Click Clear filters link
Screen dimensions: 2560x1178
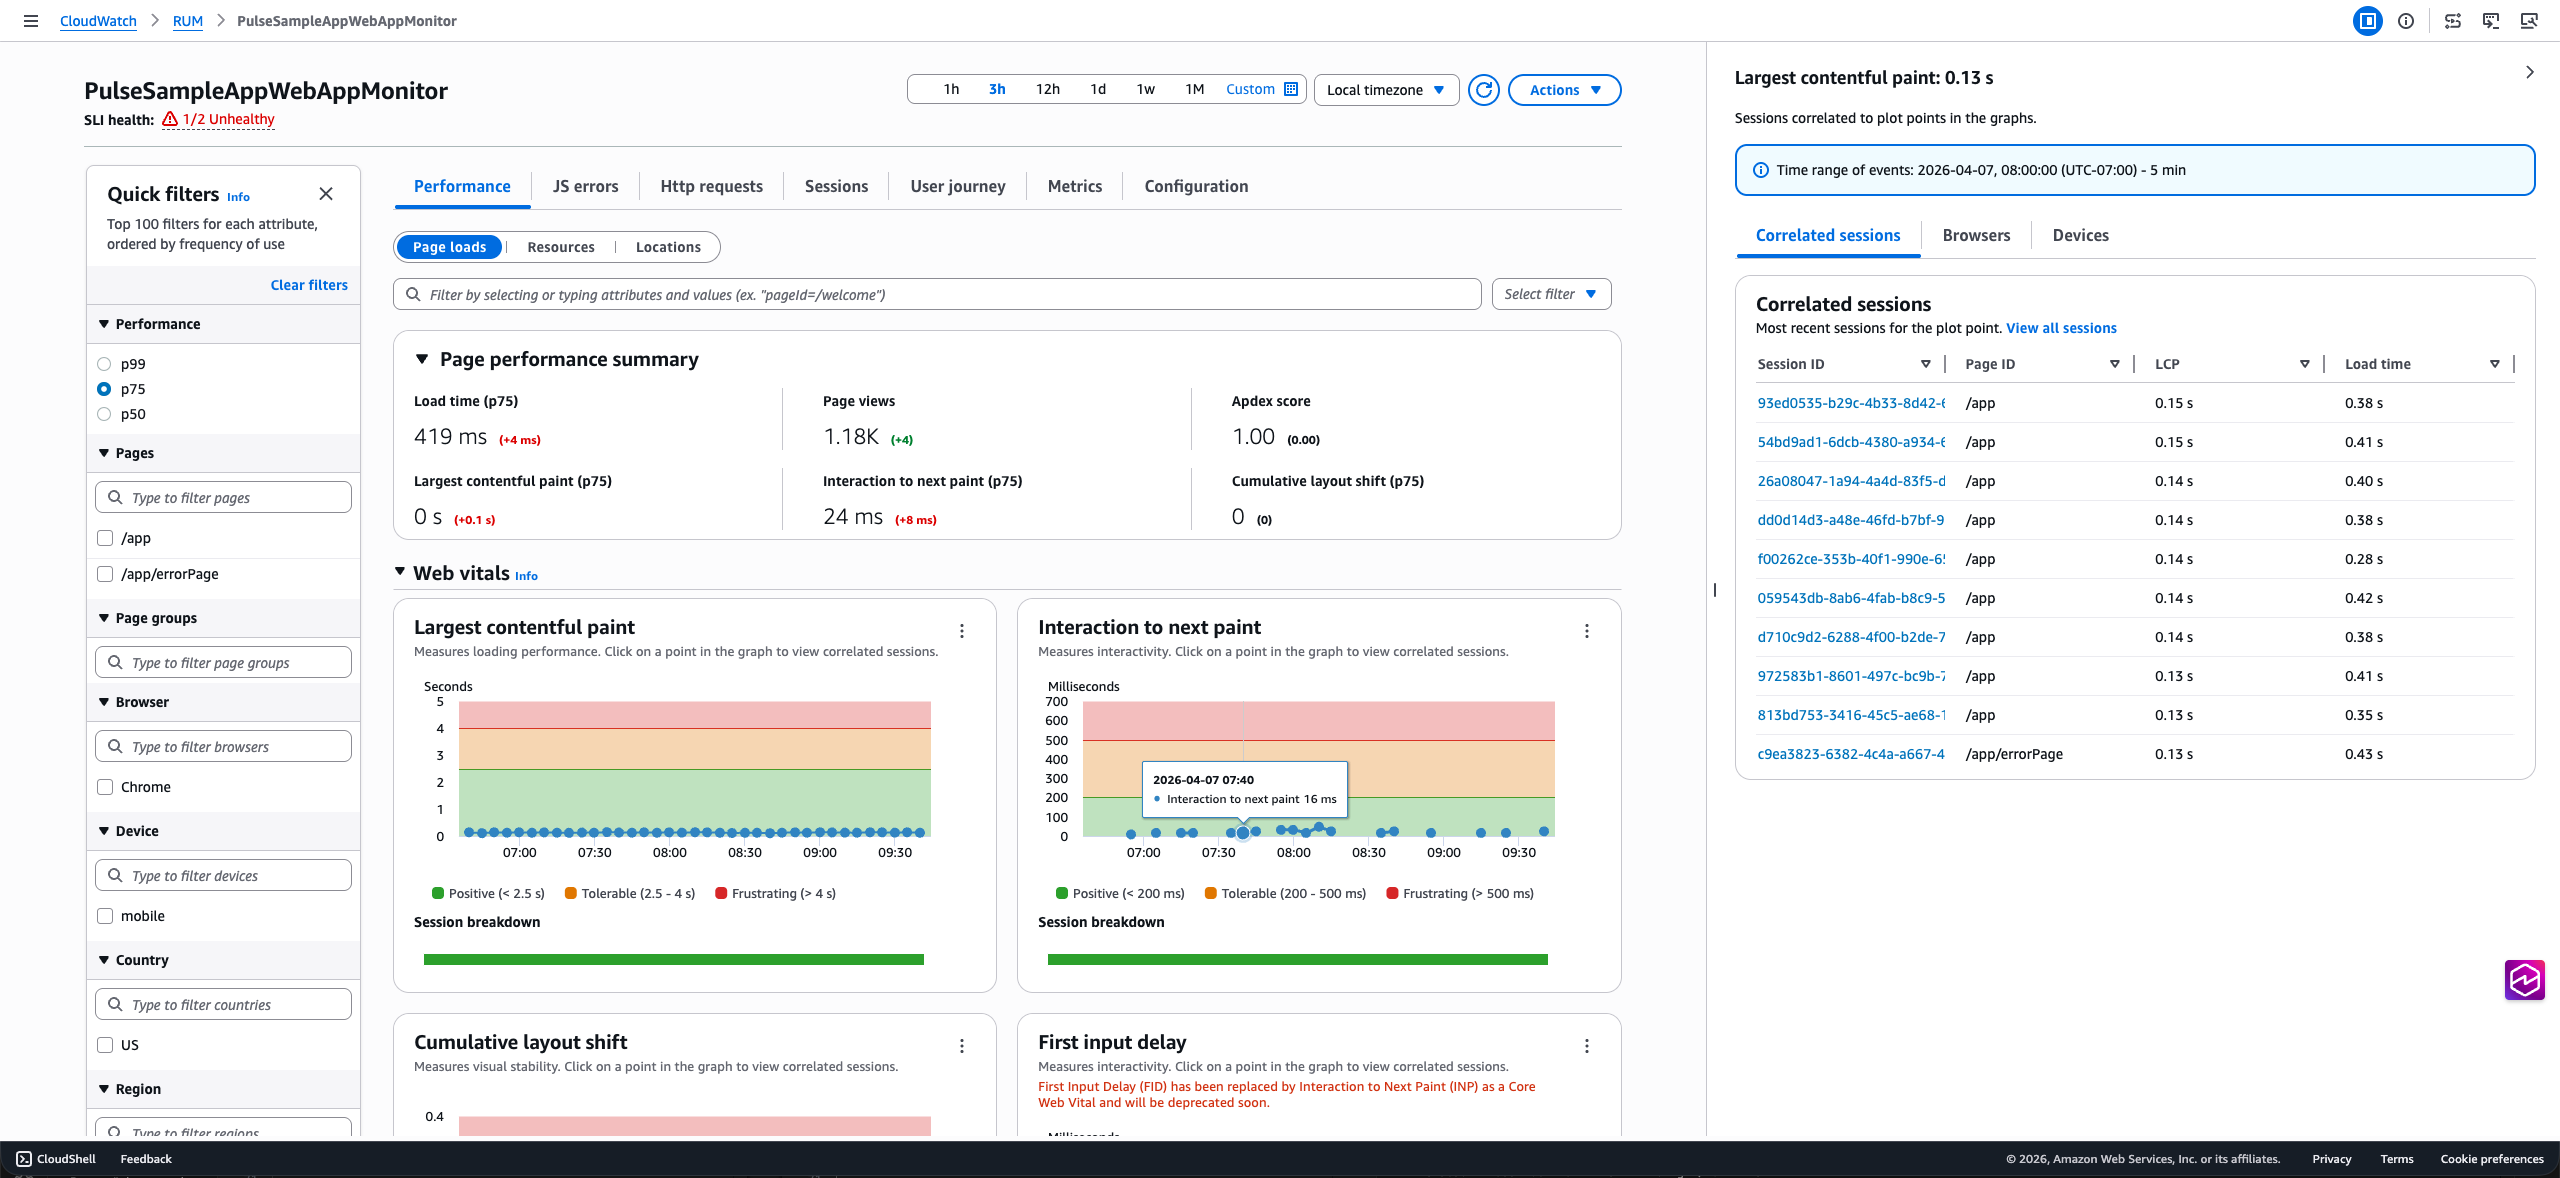pos(309,285)
